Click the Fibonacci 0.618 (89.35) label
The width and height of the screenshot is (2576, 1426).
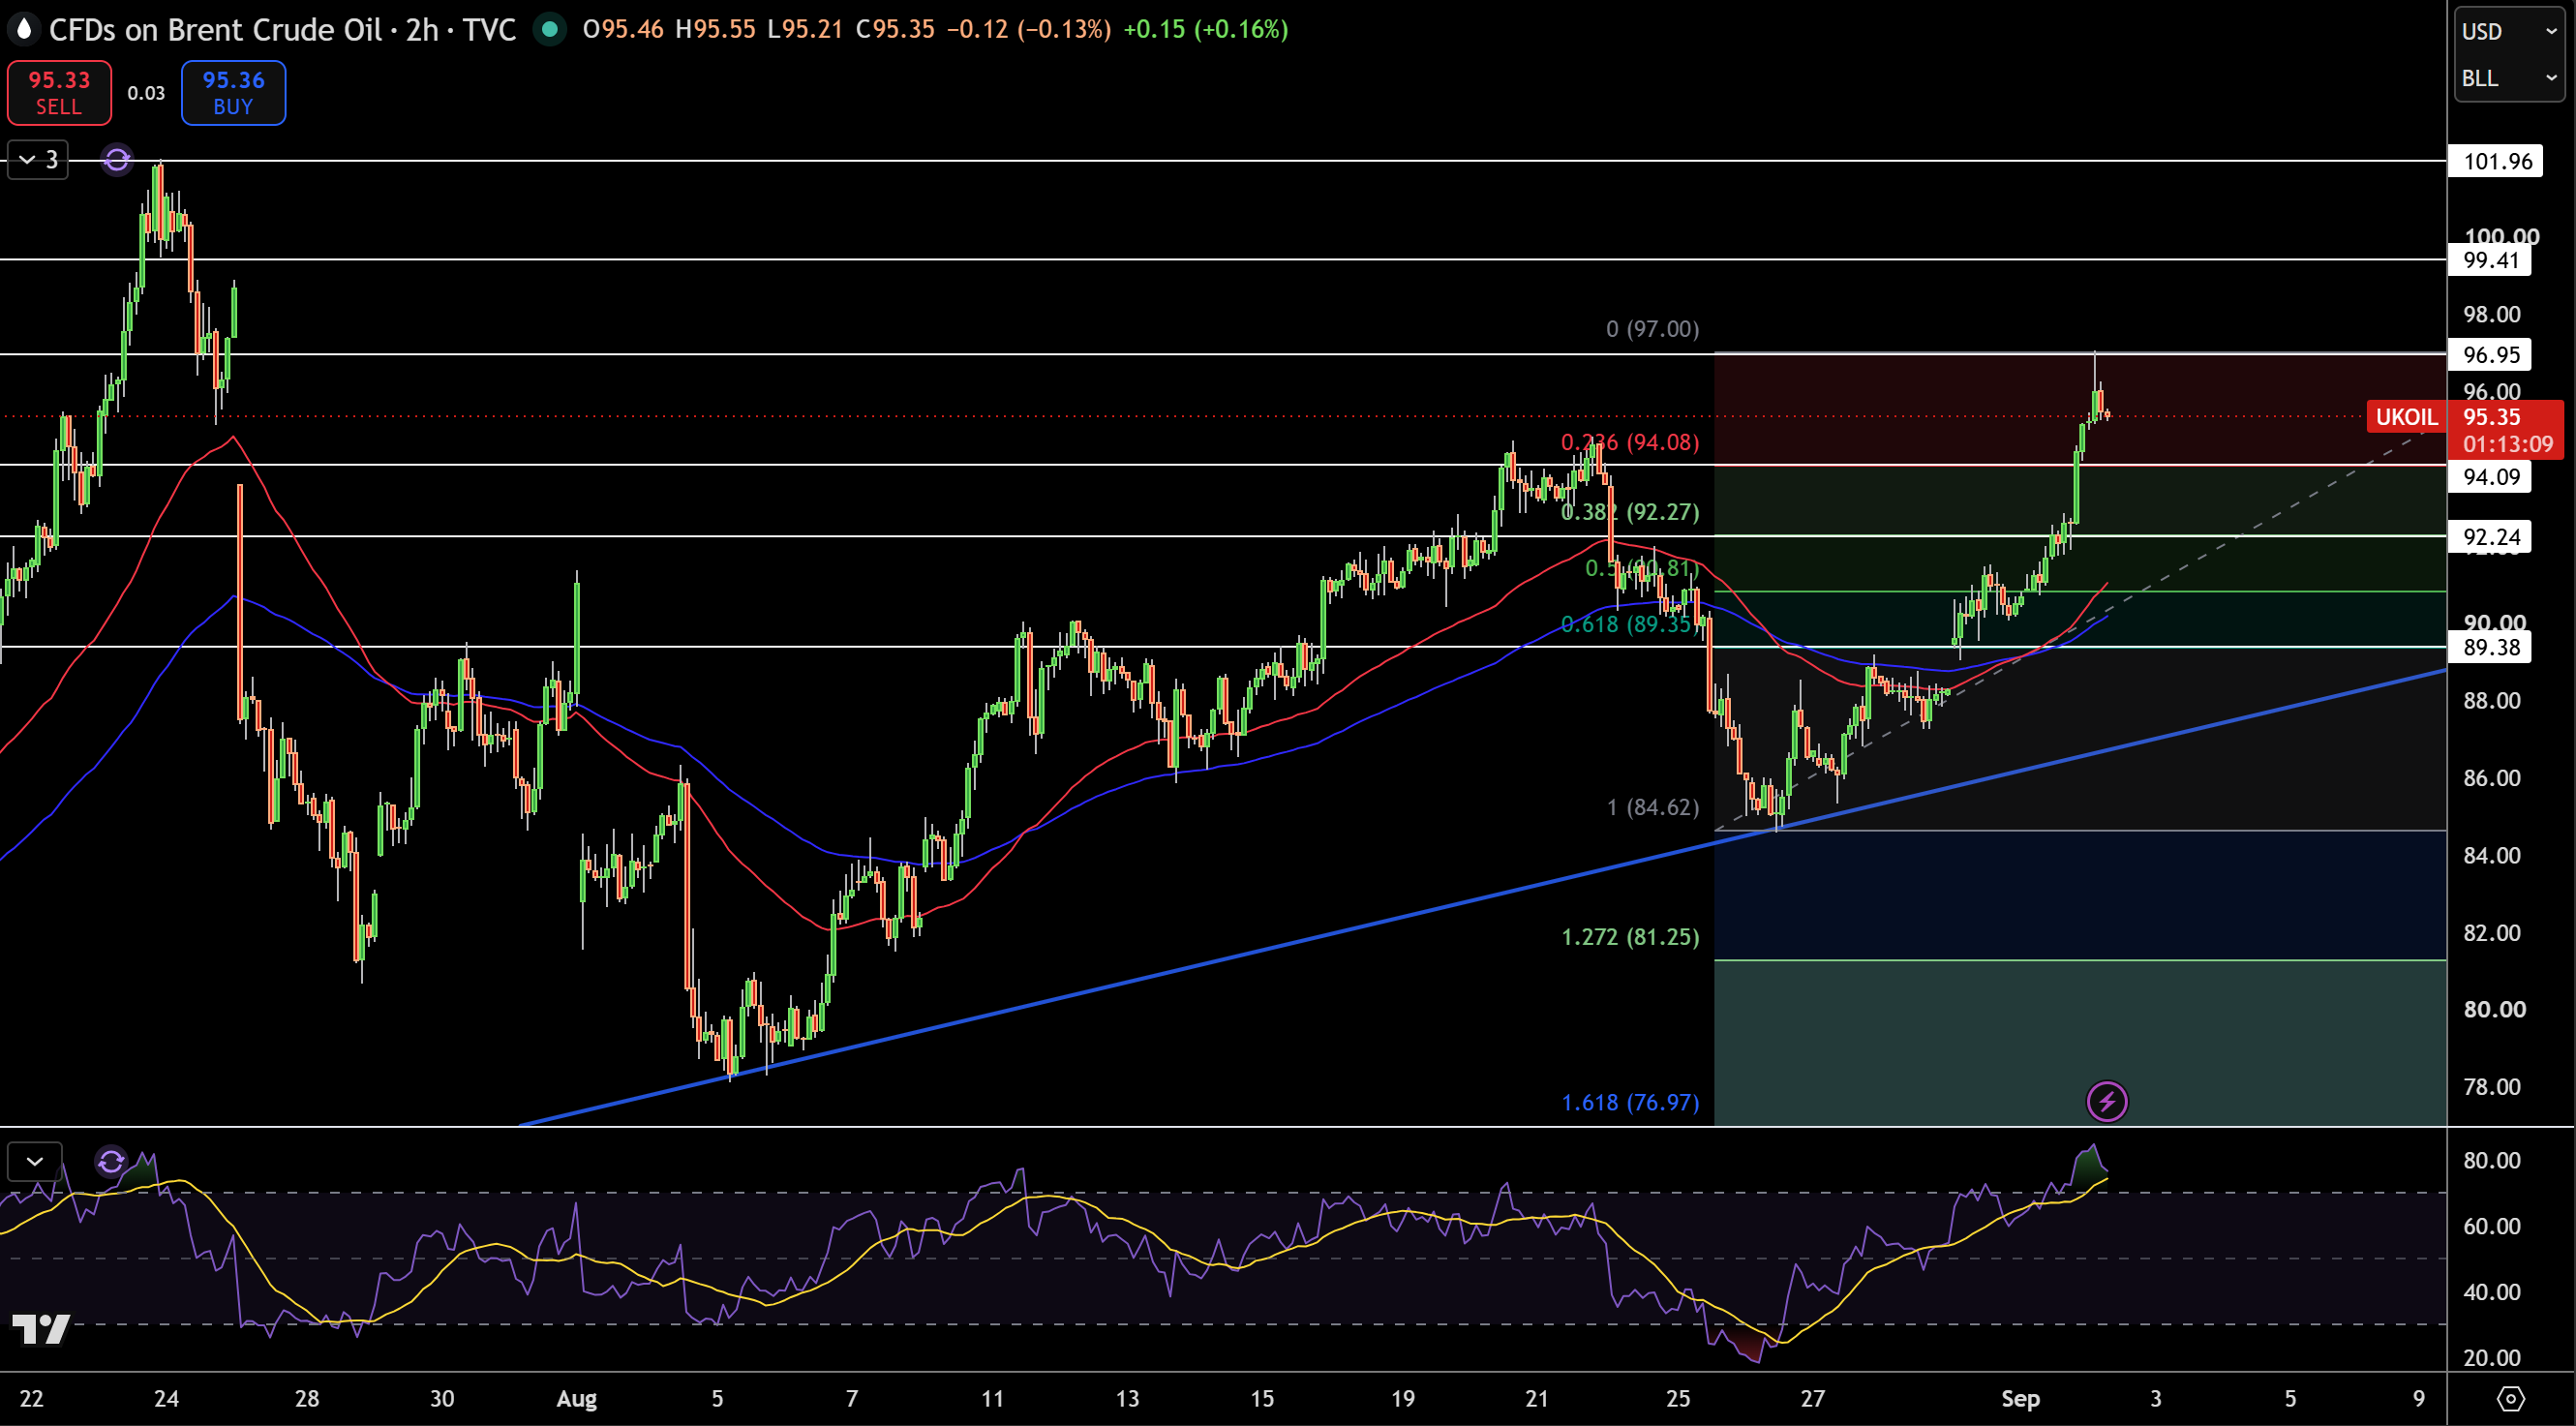[x=1630, y=624]
